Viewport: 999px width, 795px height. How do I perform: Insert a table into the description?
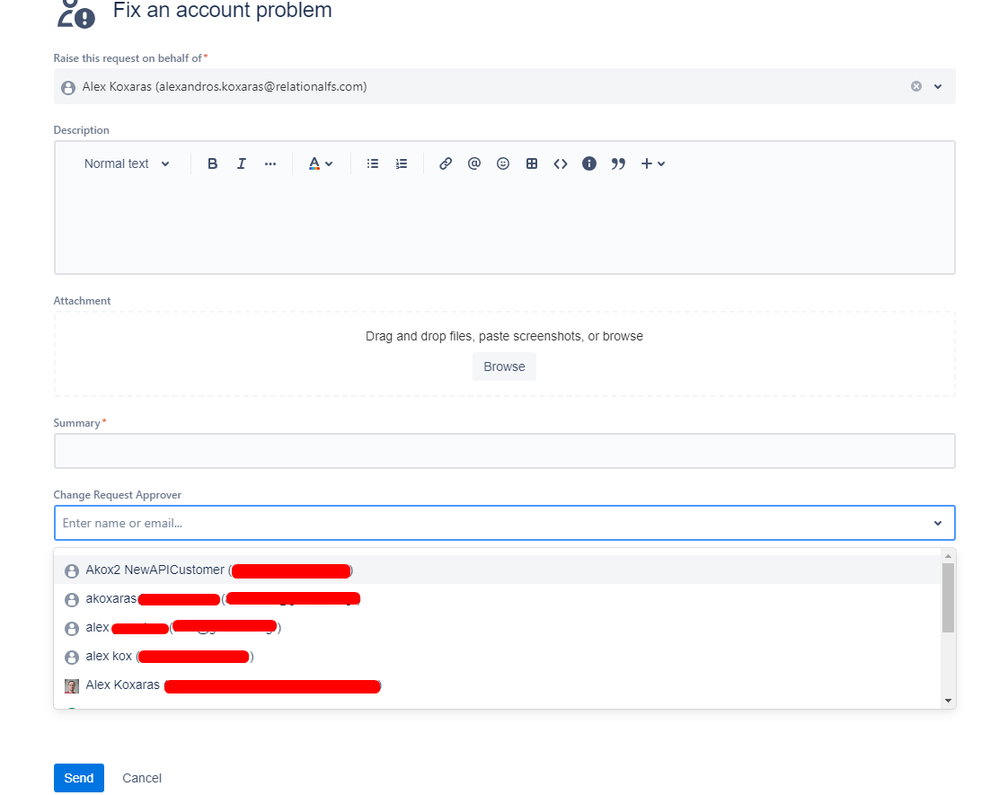pyautogui.click(x=531, y=163)
